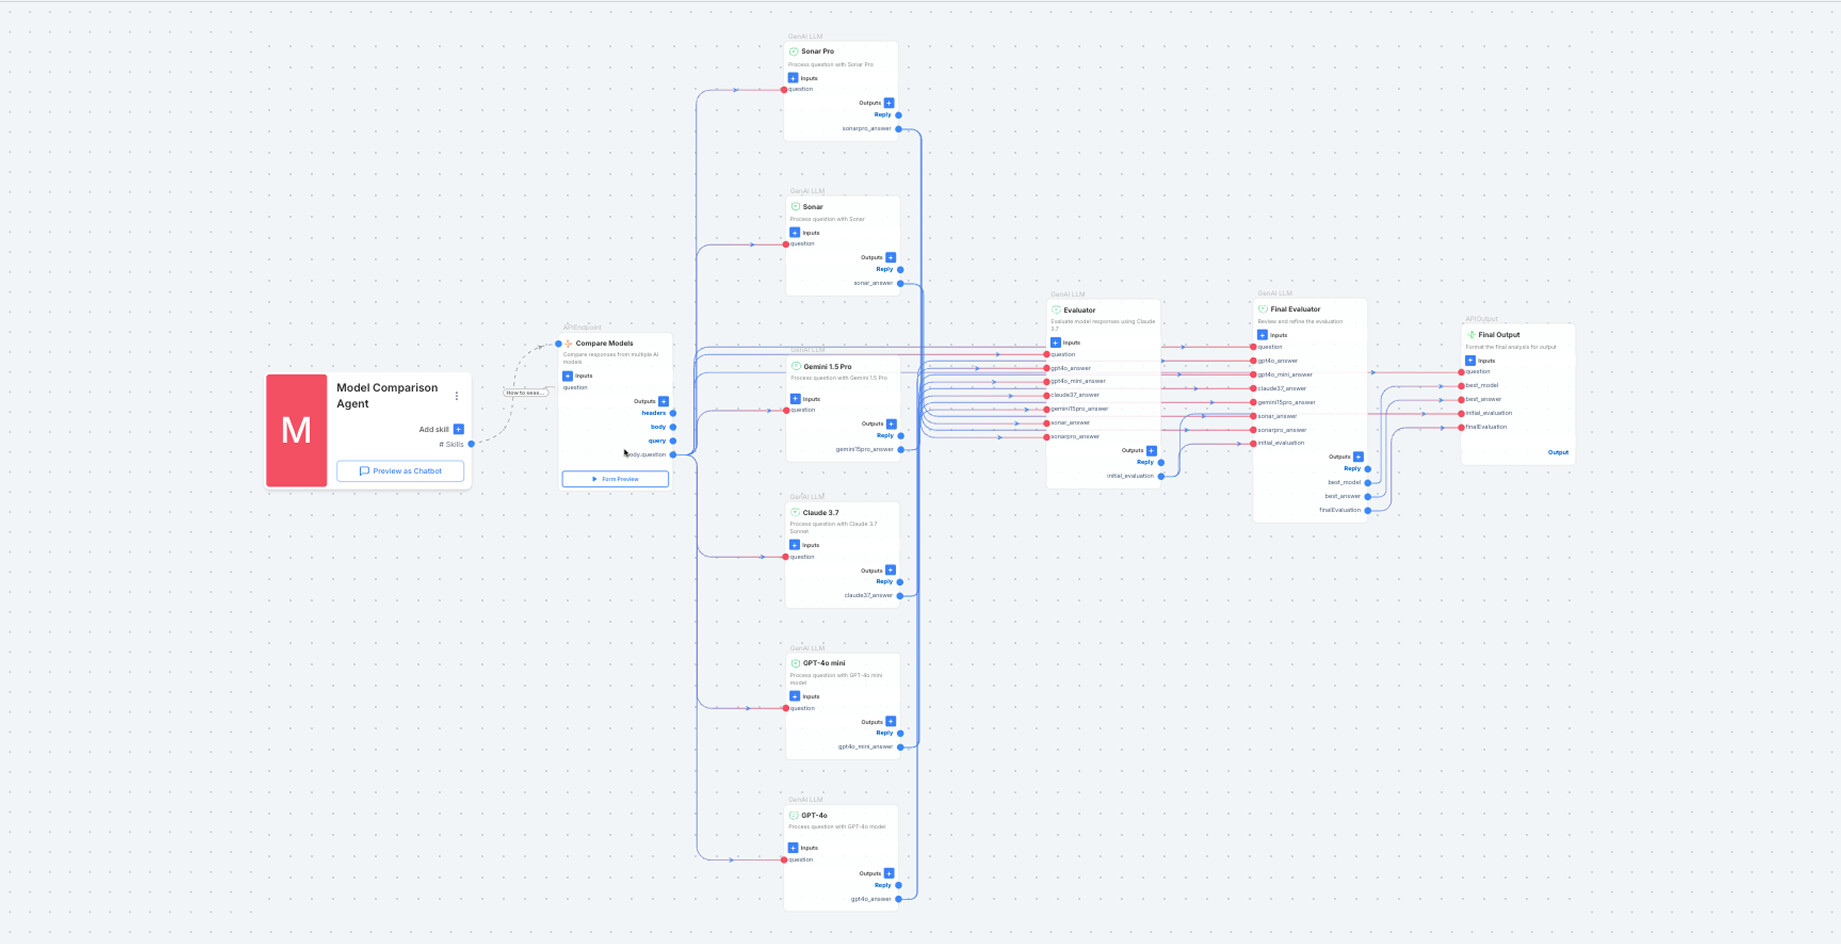This screenshot has height=944, width=1841.
Task: Click the How to search connection label
Action: [525, 393]
